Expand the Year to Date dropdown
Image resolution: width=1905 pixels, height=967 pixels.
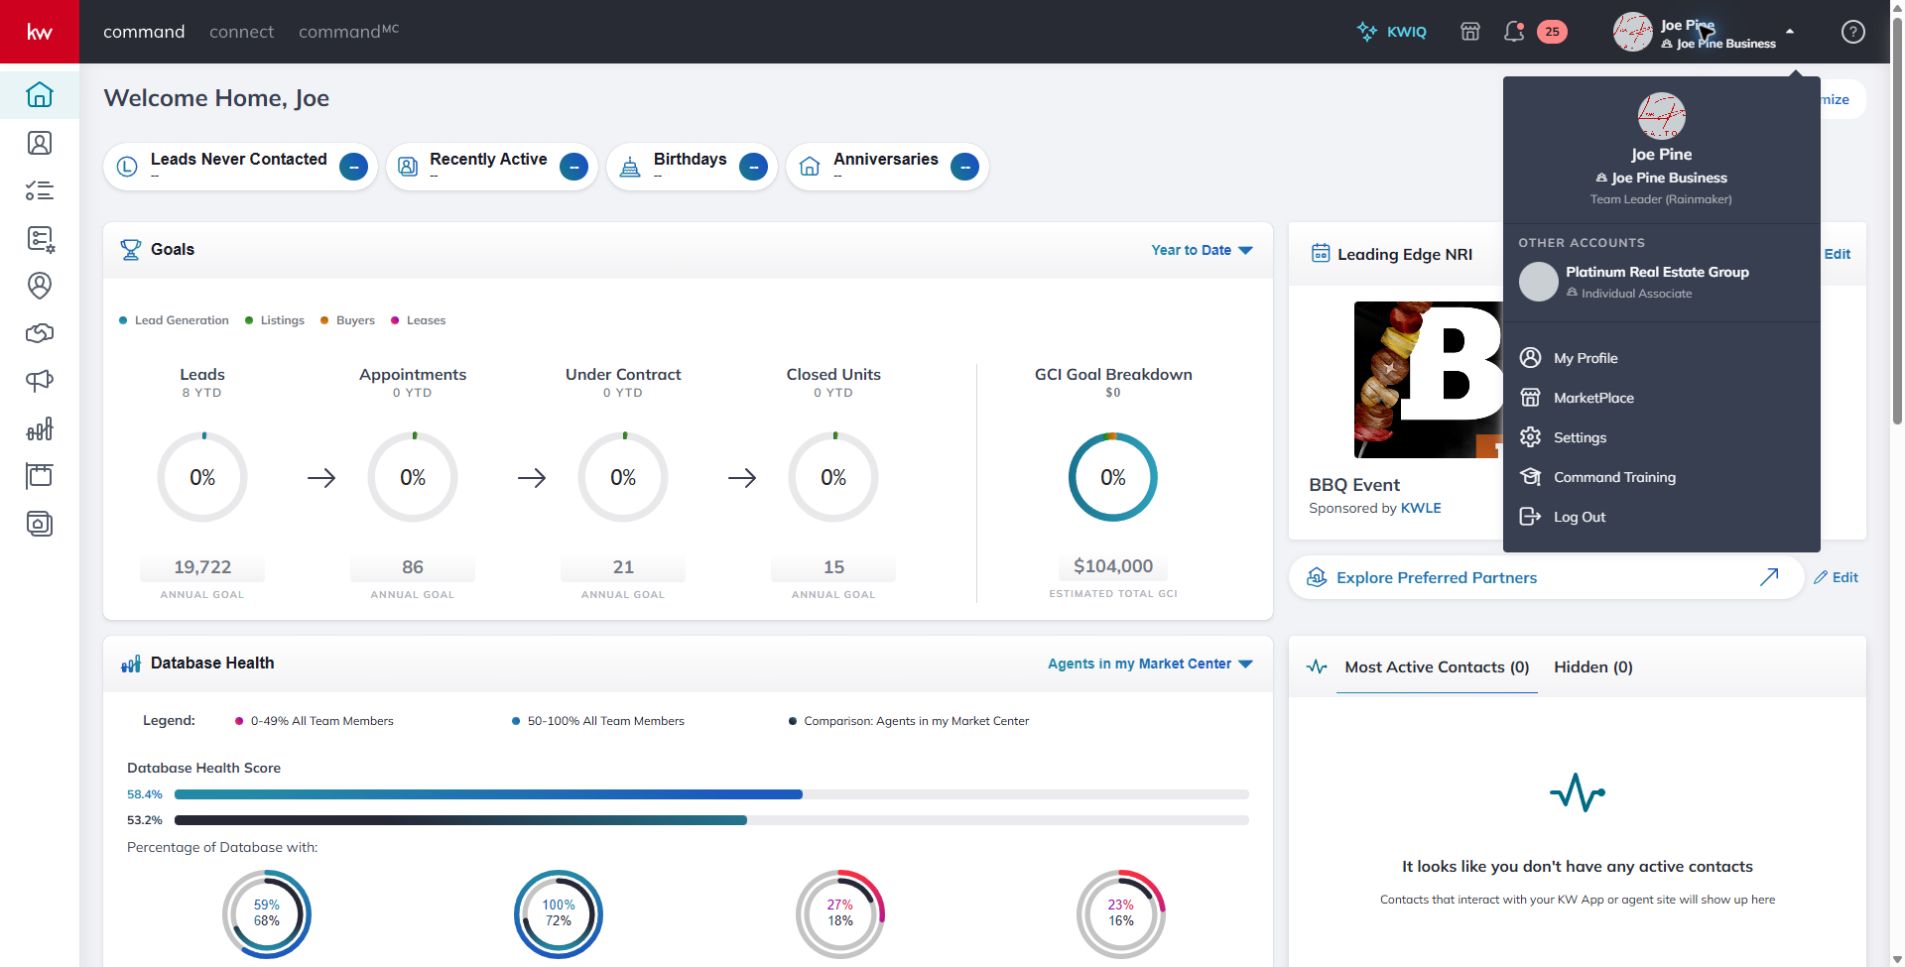click(1202, 250)
